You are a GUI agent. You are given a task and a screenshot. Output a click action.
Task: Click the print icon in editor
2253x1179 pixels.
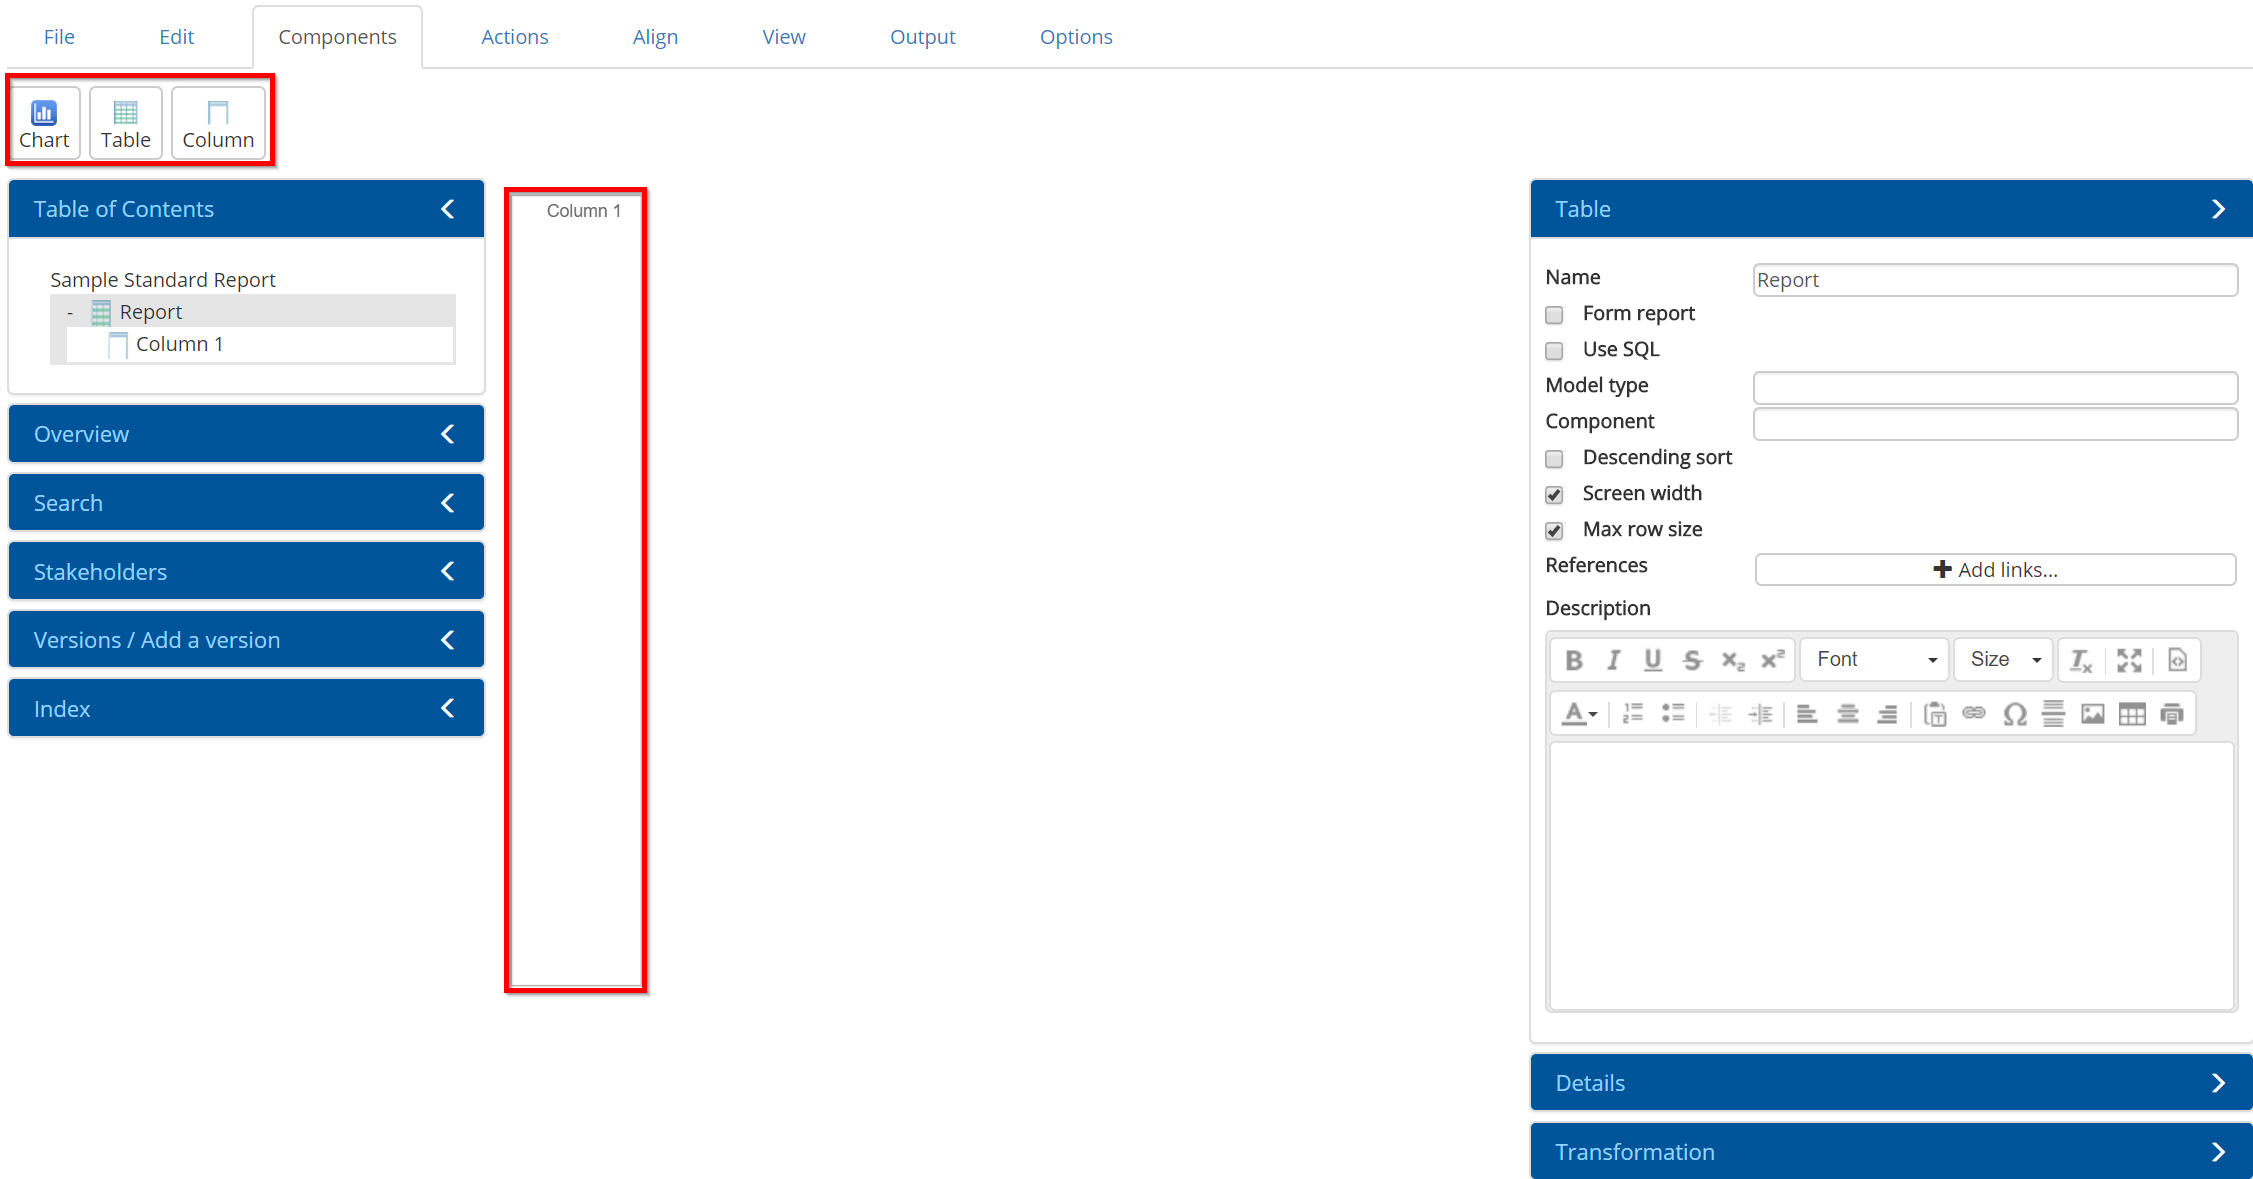pos(2171,714)
